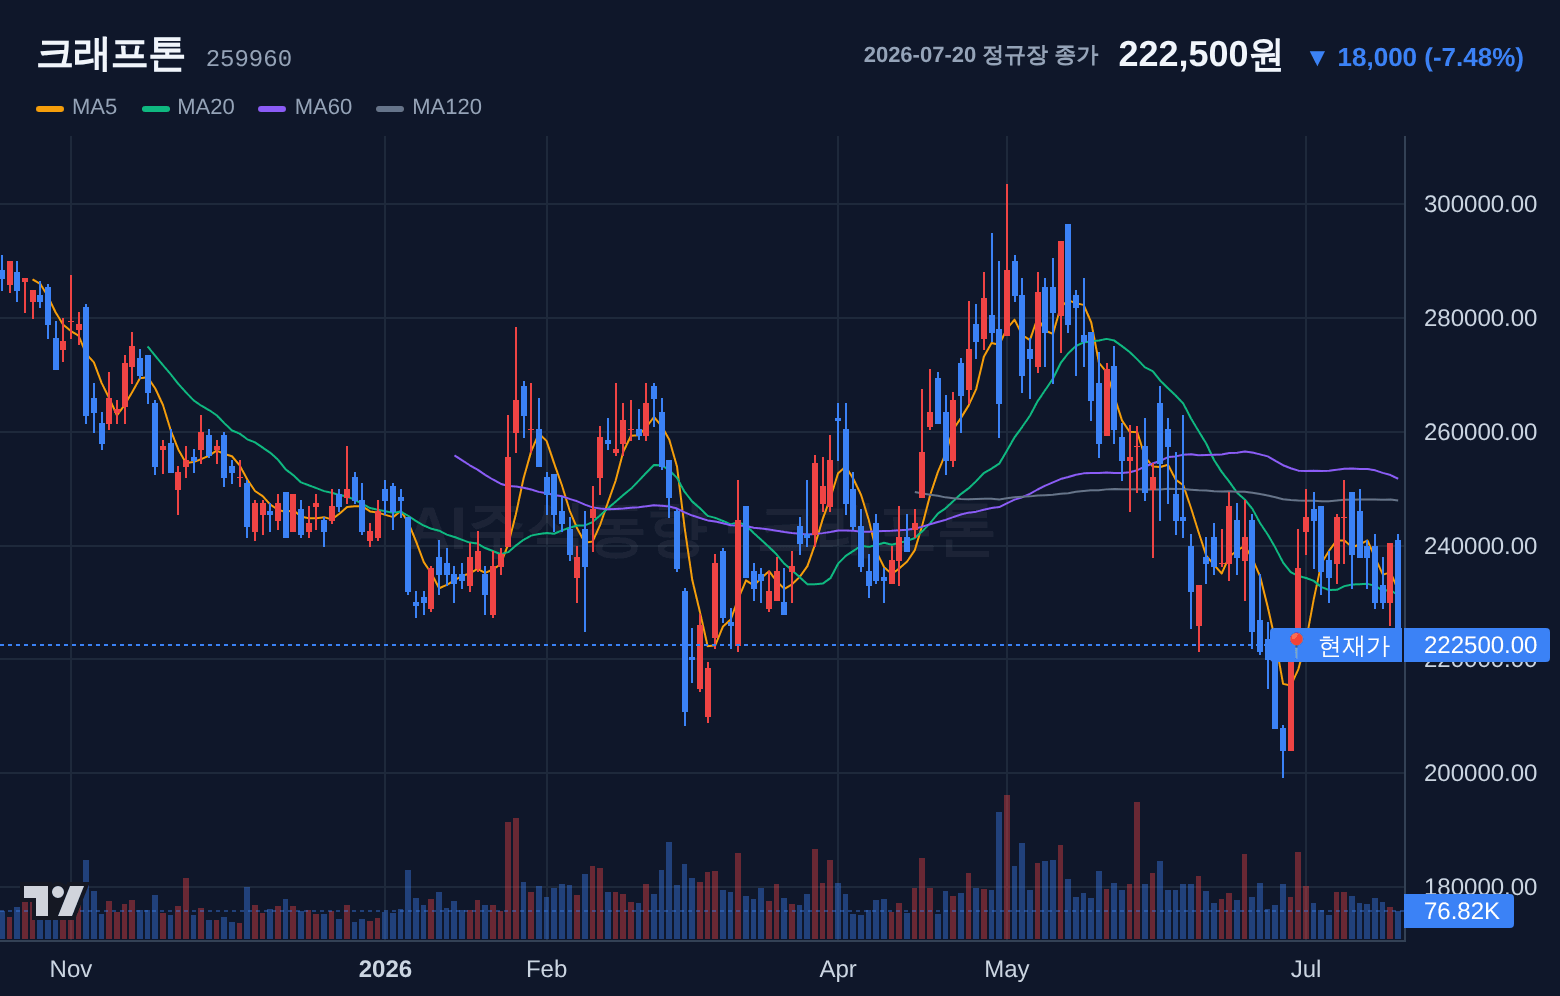Click the blue down-triangle price change icon
Viewport: 1560px width, 996px height.
click(1317, 58)
